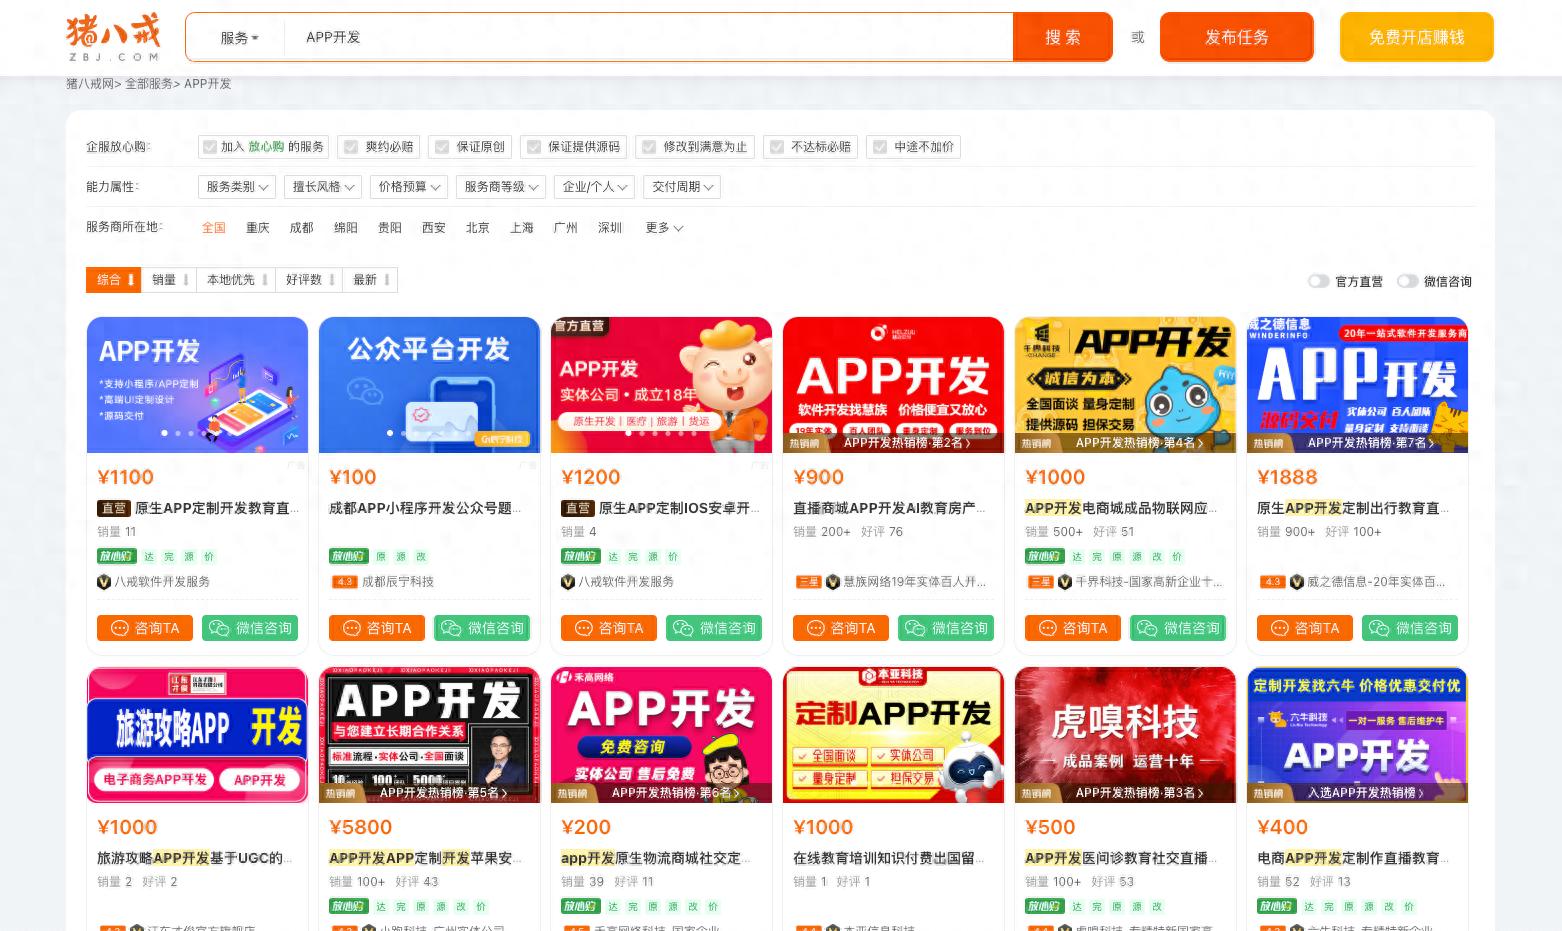This screenshot has height=931, width=1562.
Task: Click the 直营 badge on the ¥1100 listing
Action: tap(113, 508)
